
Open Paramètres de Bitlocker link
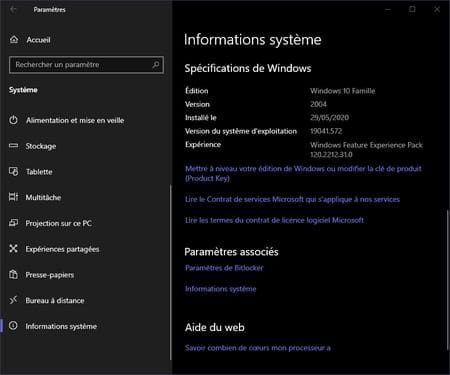click(224, 268)
